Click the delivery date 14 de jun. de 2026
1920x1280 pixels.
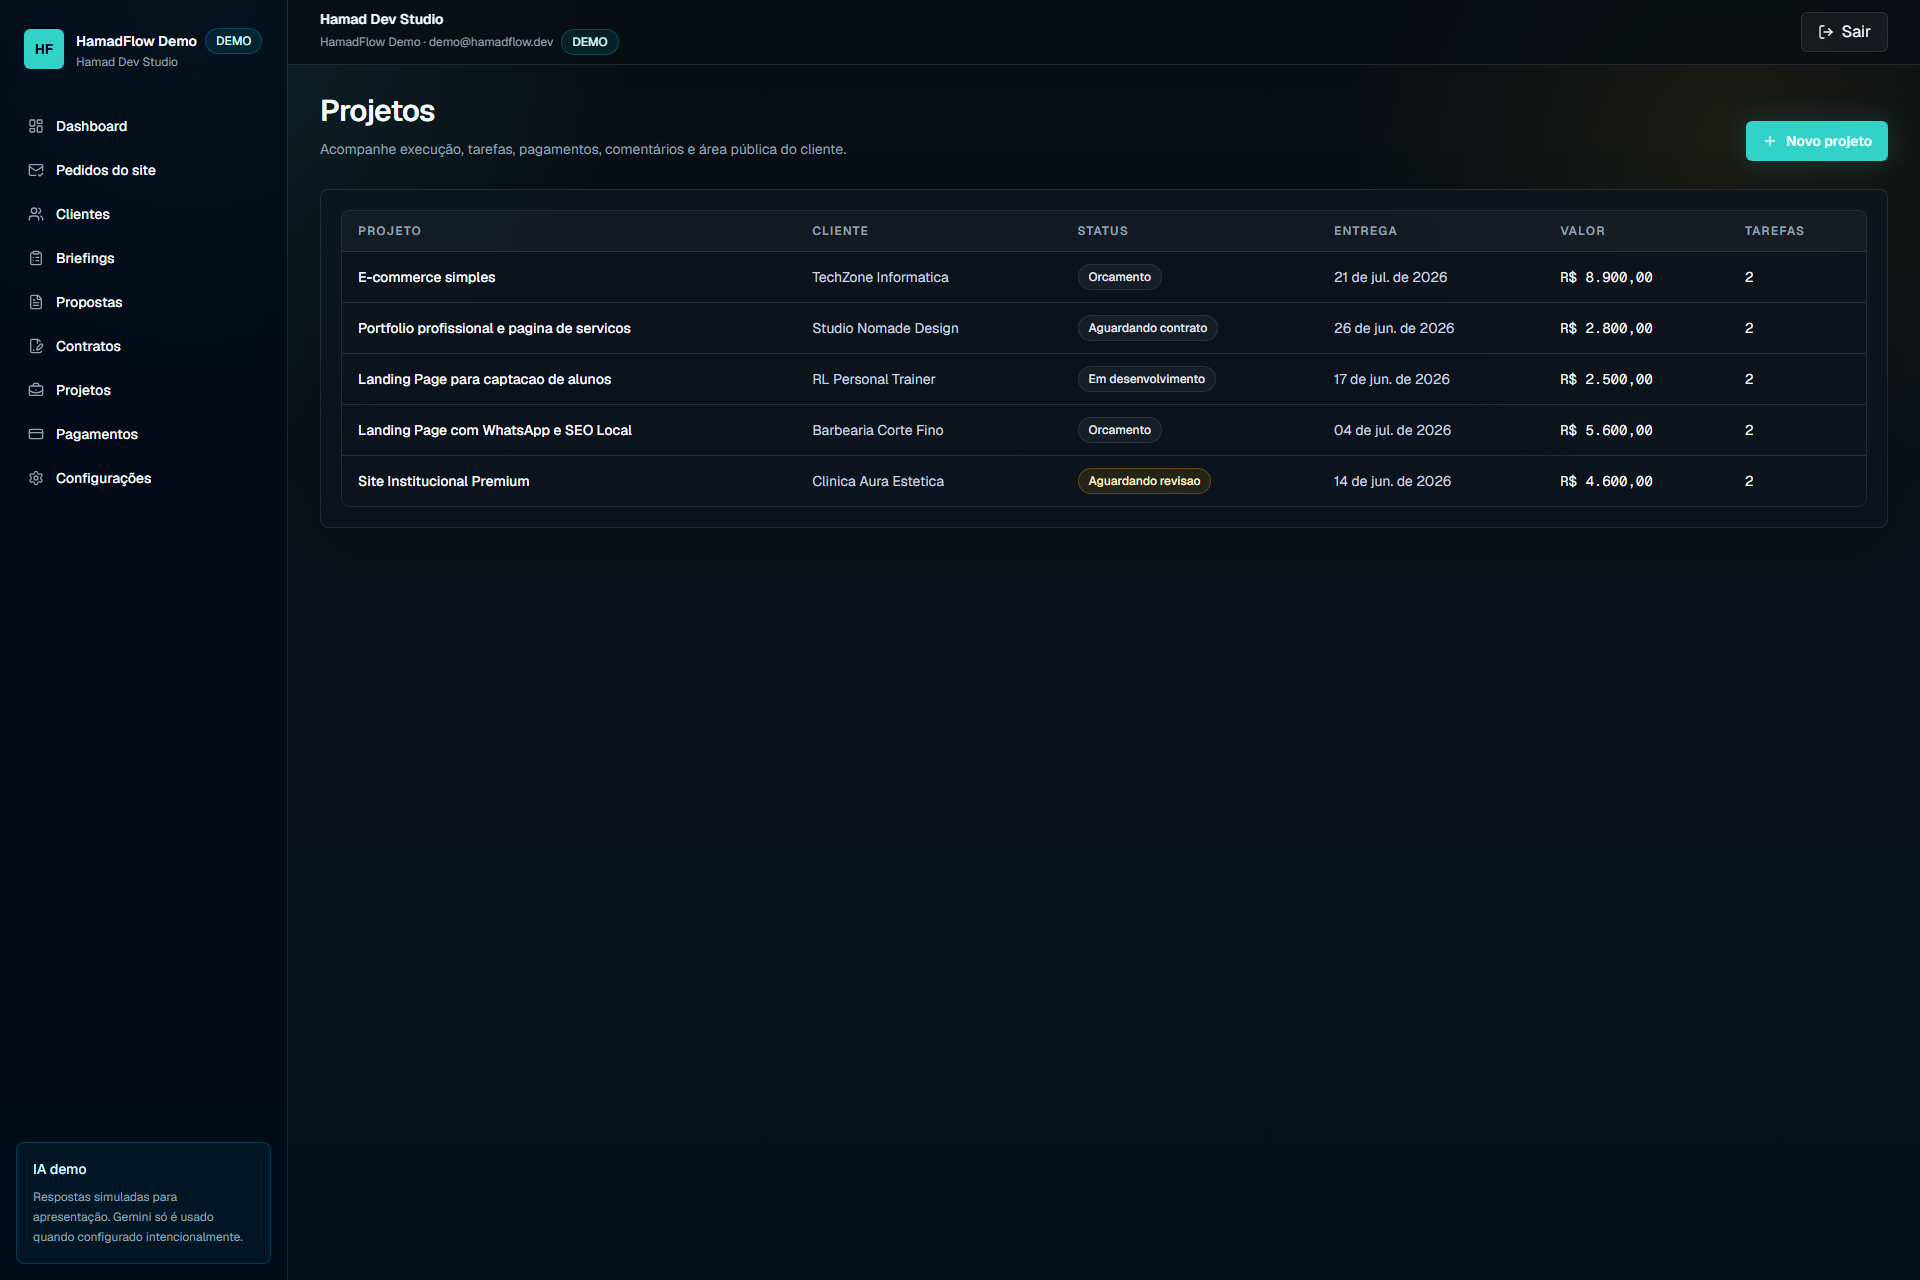[x=1392, y=481]
